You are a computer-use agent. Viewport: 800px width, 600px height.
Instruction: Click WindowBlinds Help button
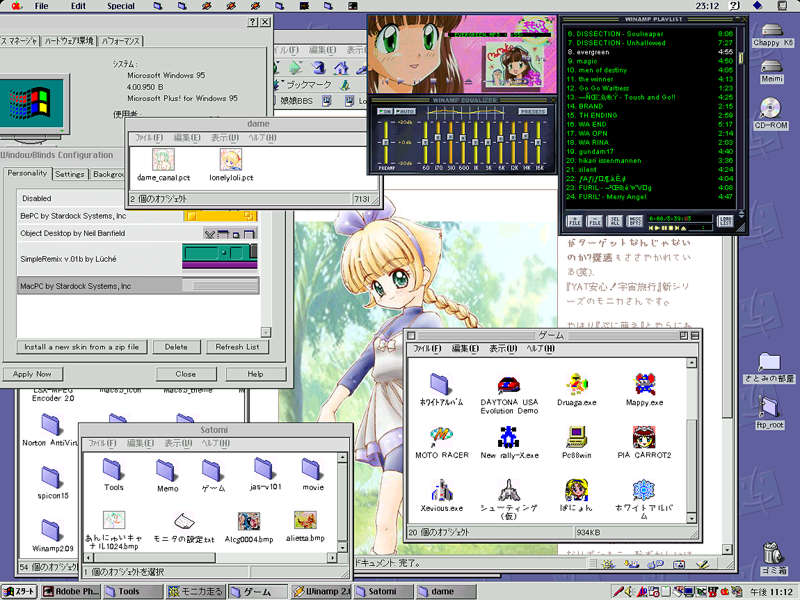point(255,374)
